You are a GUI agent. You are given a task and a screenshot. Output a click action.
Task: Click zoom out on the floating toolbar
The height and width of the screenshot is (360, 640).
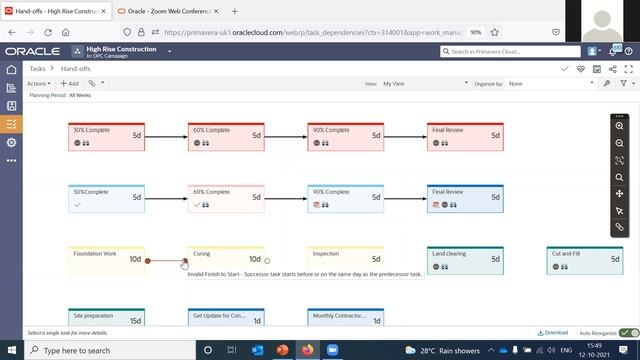point(619,143)
